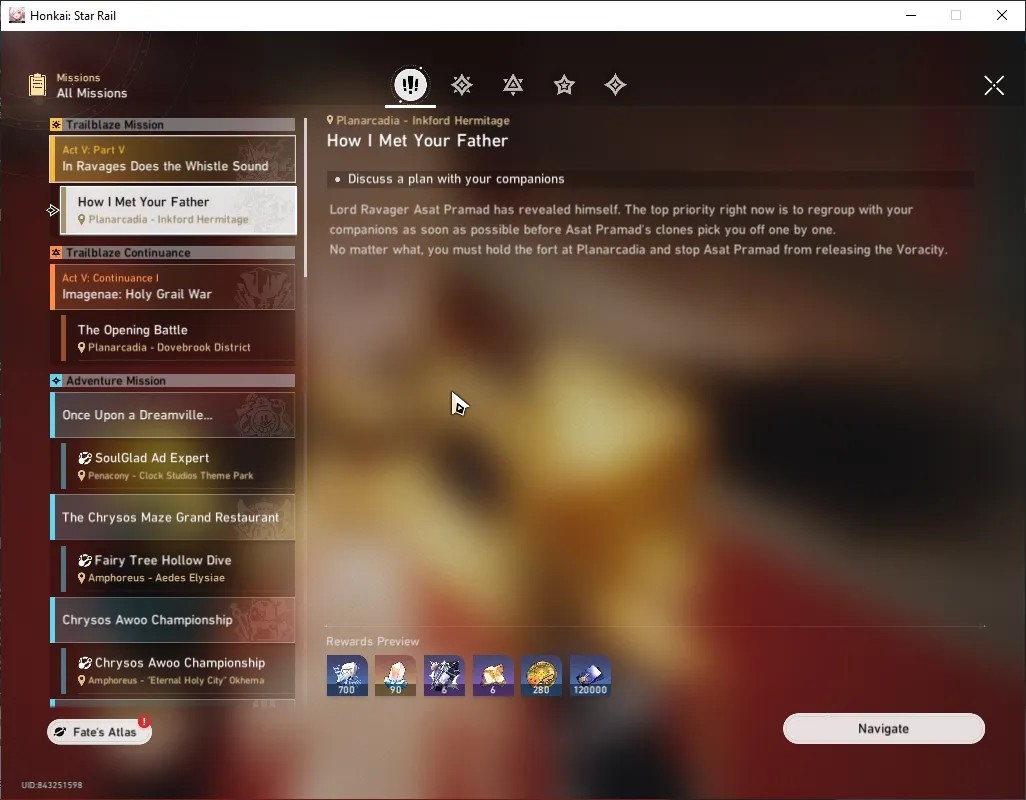This screenshot has height=800, width=1026.
Task: View the 120000 Credits reward
Action: click(x=590, y=675)
